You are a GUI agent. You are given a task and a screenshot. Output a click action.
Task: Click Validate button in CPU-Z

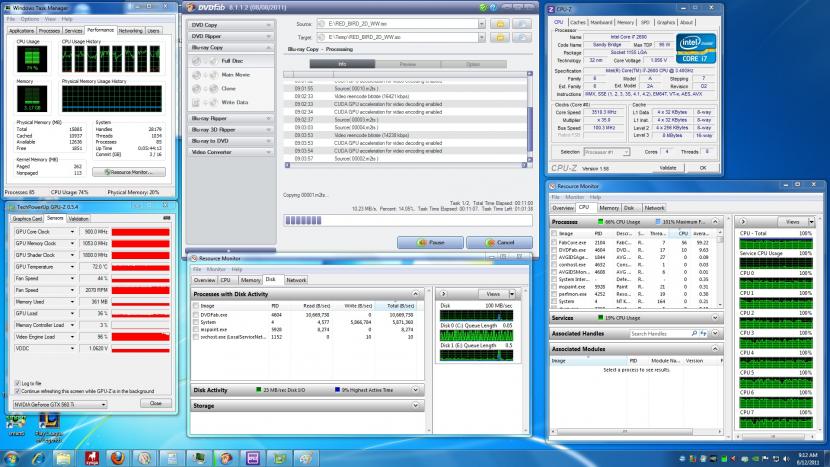[667, 168]
